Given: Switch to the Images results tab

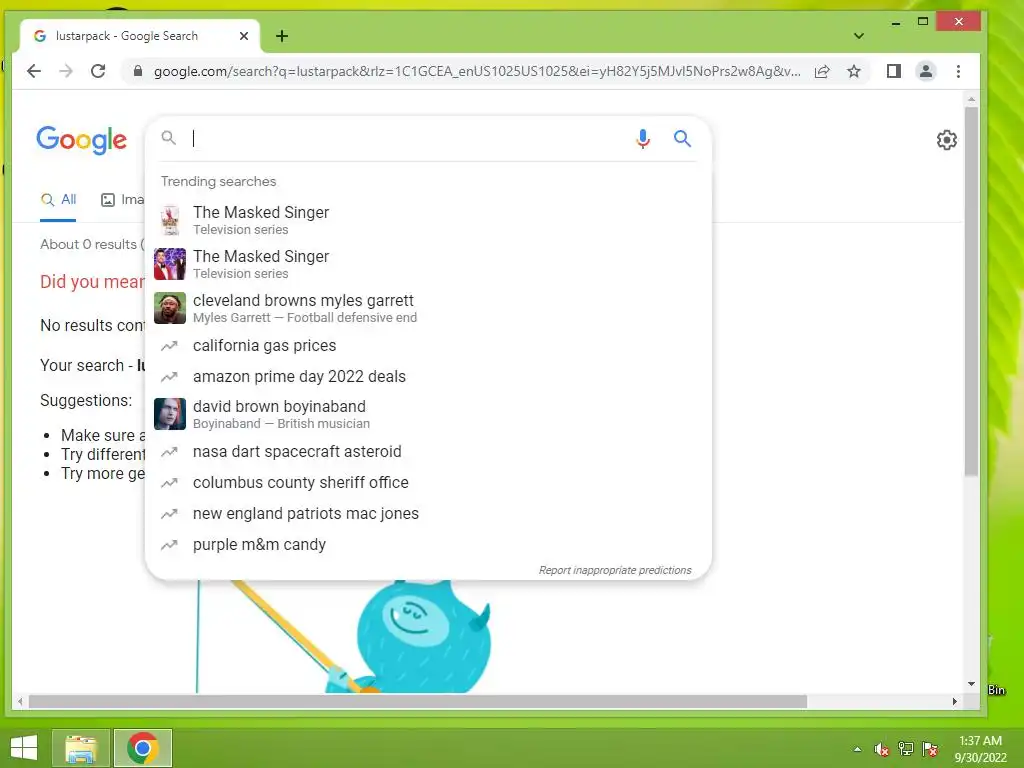Looking at the screenshot, I should 122,200.
